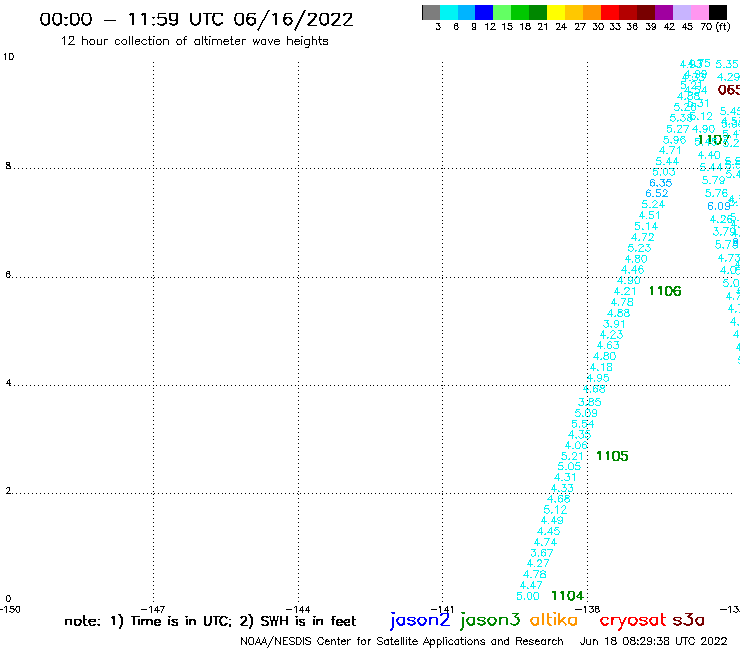
Task: Click the subtitle '12 hour collection of altimeter wave heights'
Action: (x=194, y=41)
